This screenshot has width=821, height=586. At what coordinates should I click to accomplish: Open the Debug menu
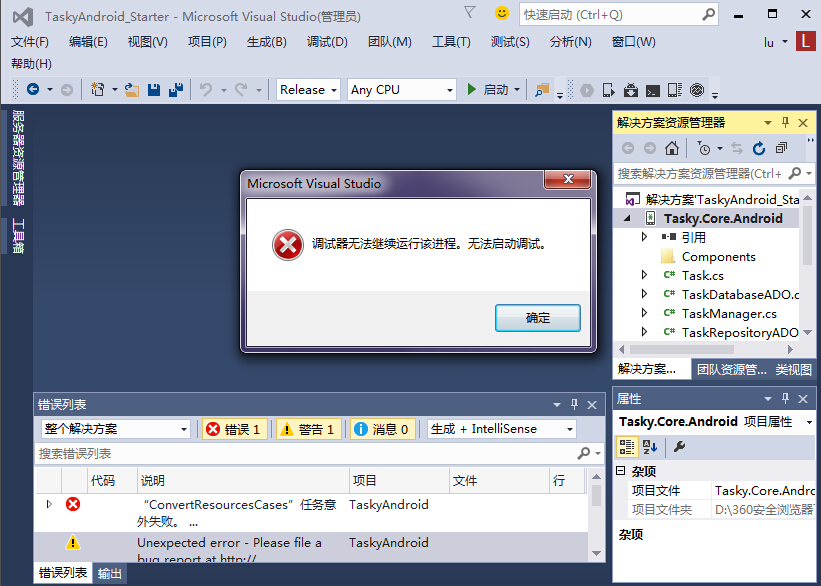327,42
